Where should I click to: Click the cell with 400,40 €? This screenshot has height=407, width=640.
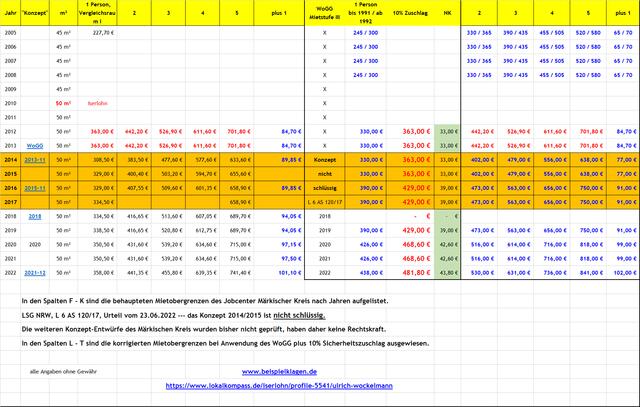134,174
